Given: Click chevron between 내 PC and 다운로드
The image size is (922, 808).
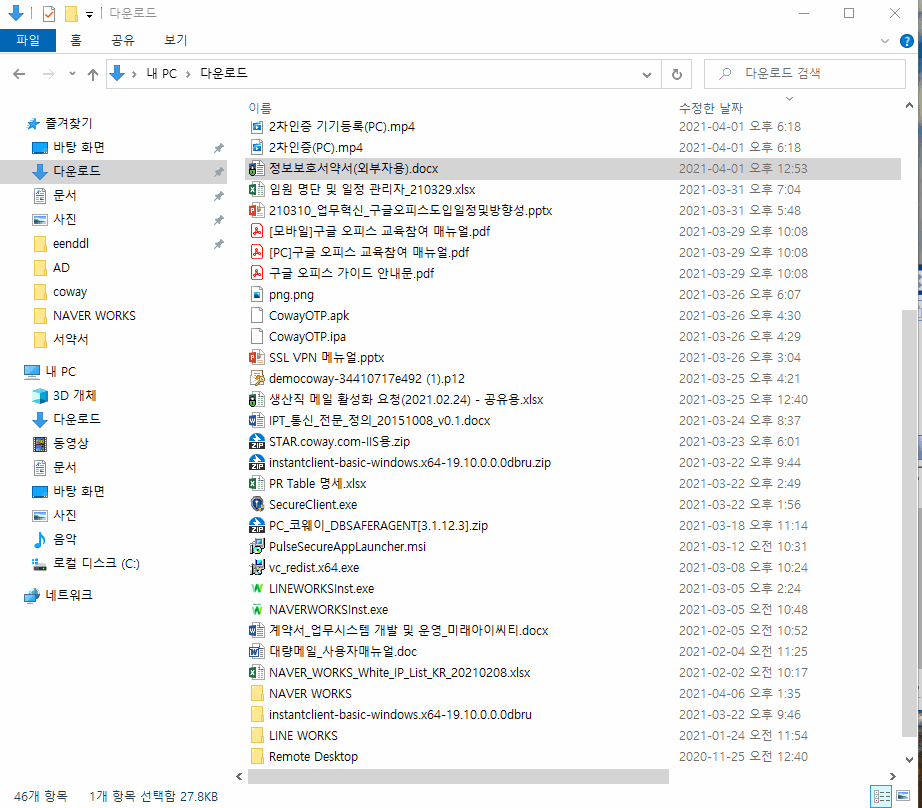Looking at the screenshot, I should [188, 74].
